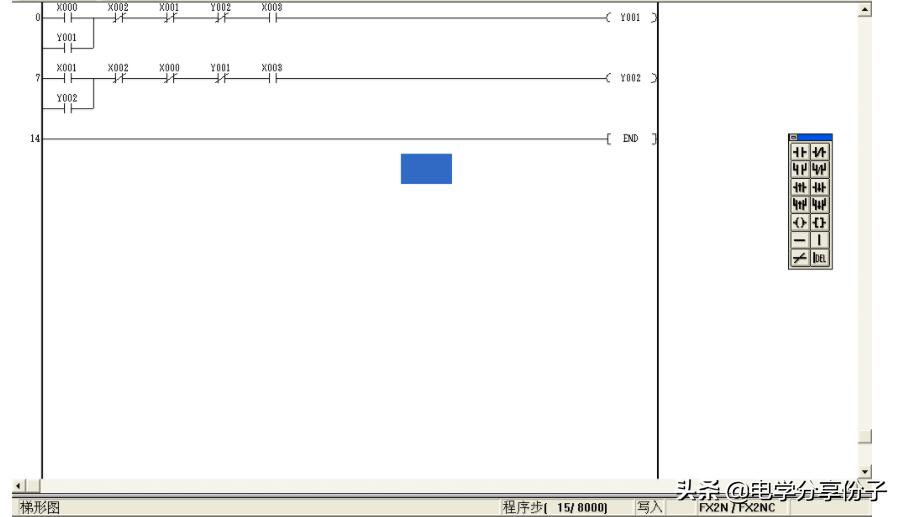Select the normally closed contact tool
This screenshot has height=517, width=902.
point(819,152)
